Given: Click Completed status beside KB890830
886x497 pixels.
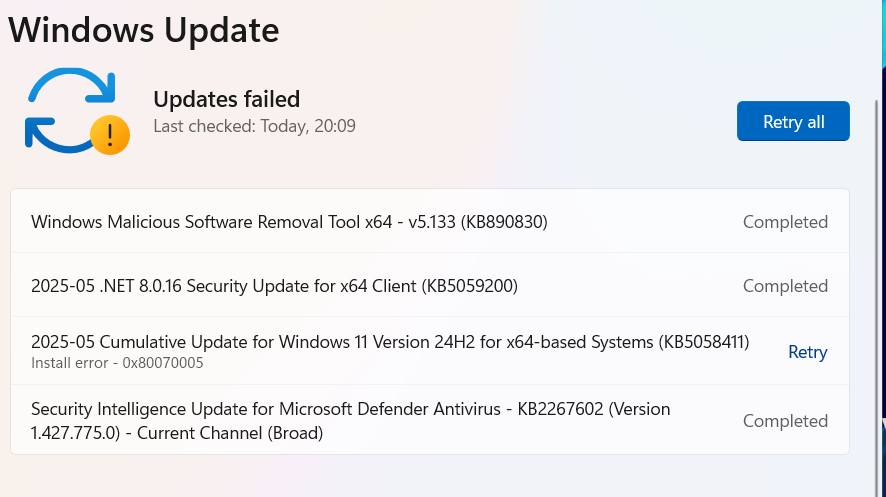Looking at the screenshot, I should pos(785,222).
